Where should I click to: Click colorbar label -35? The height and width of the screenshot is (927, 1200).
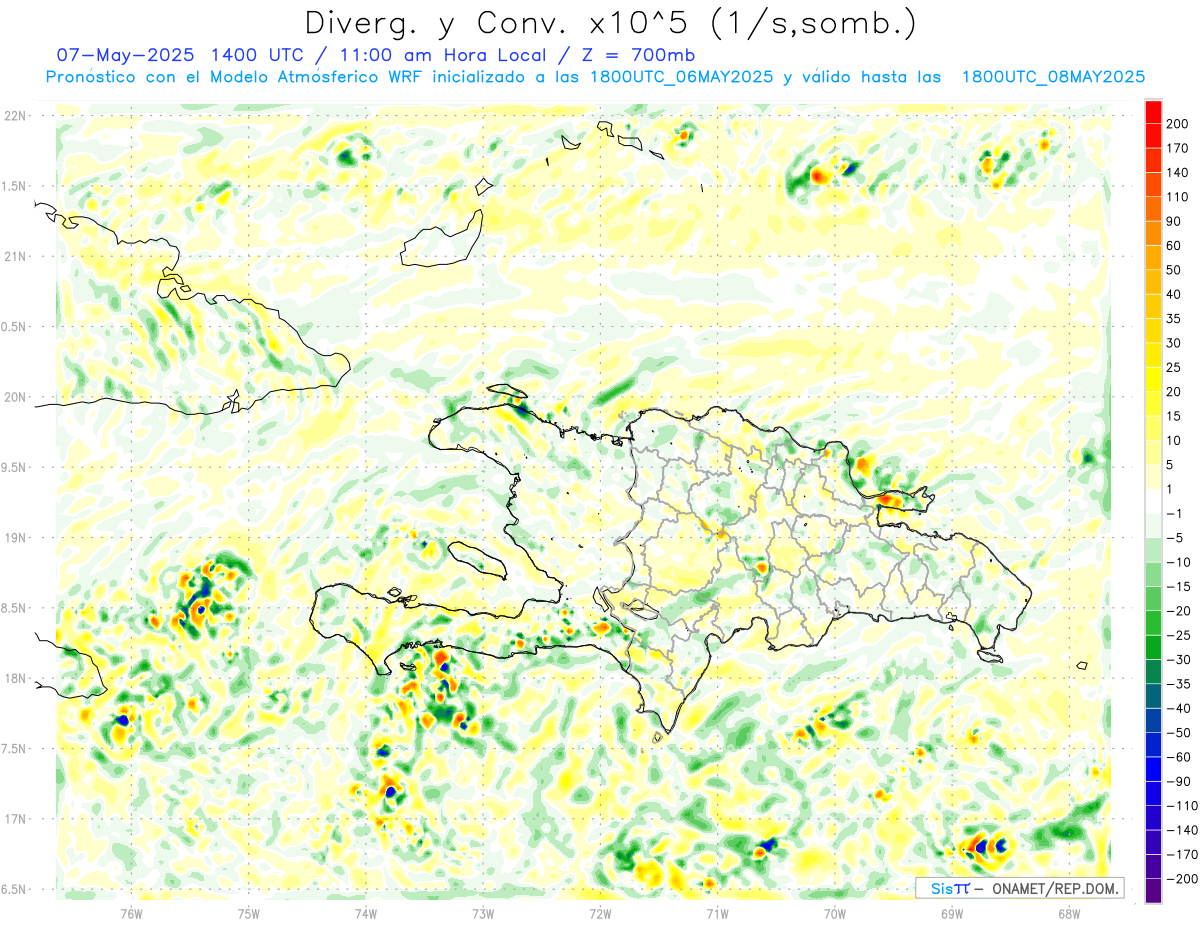[1178, 684]
